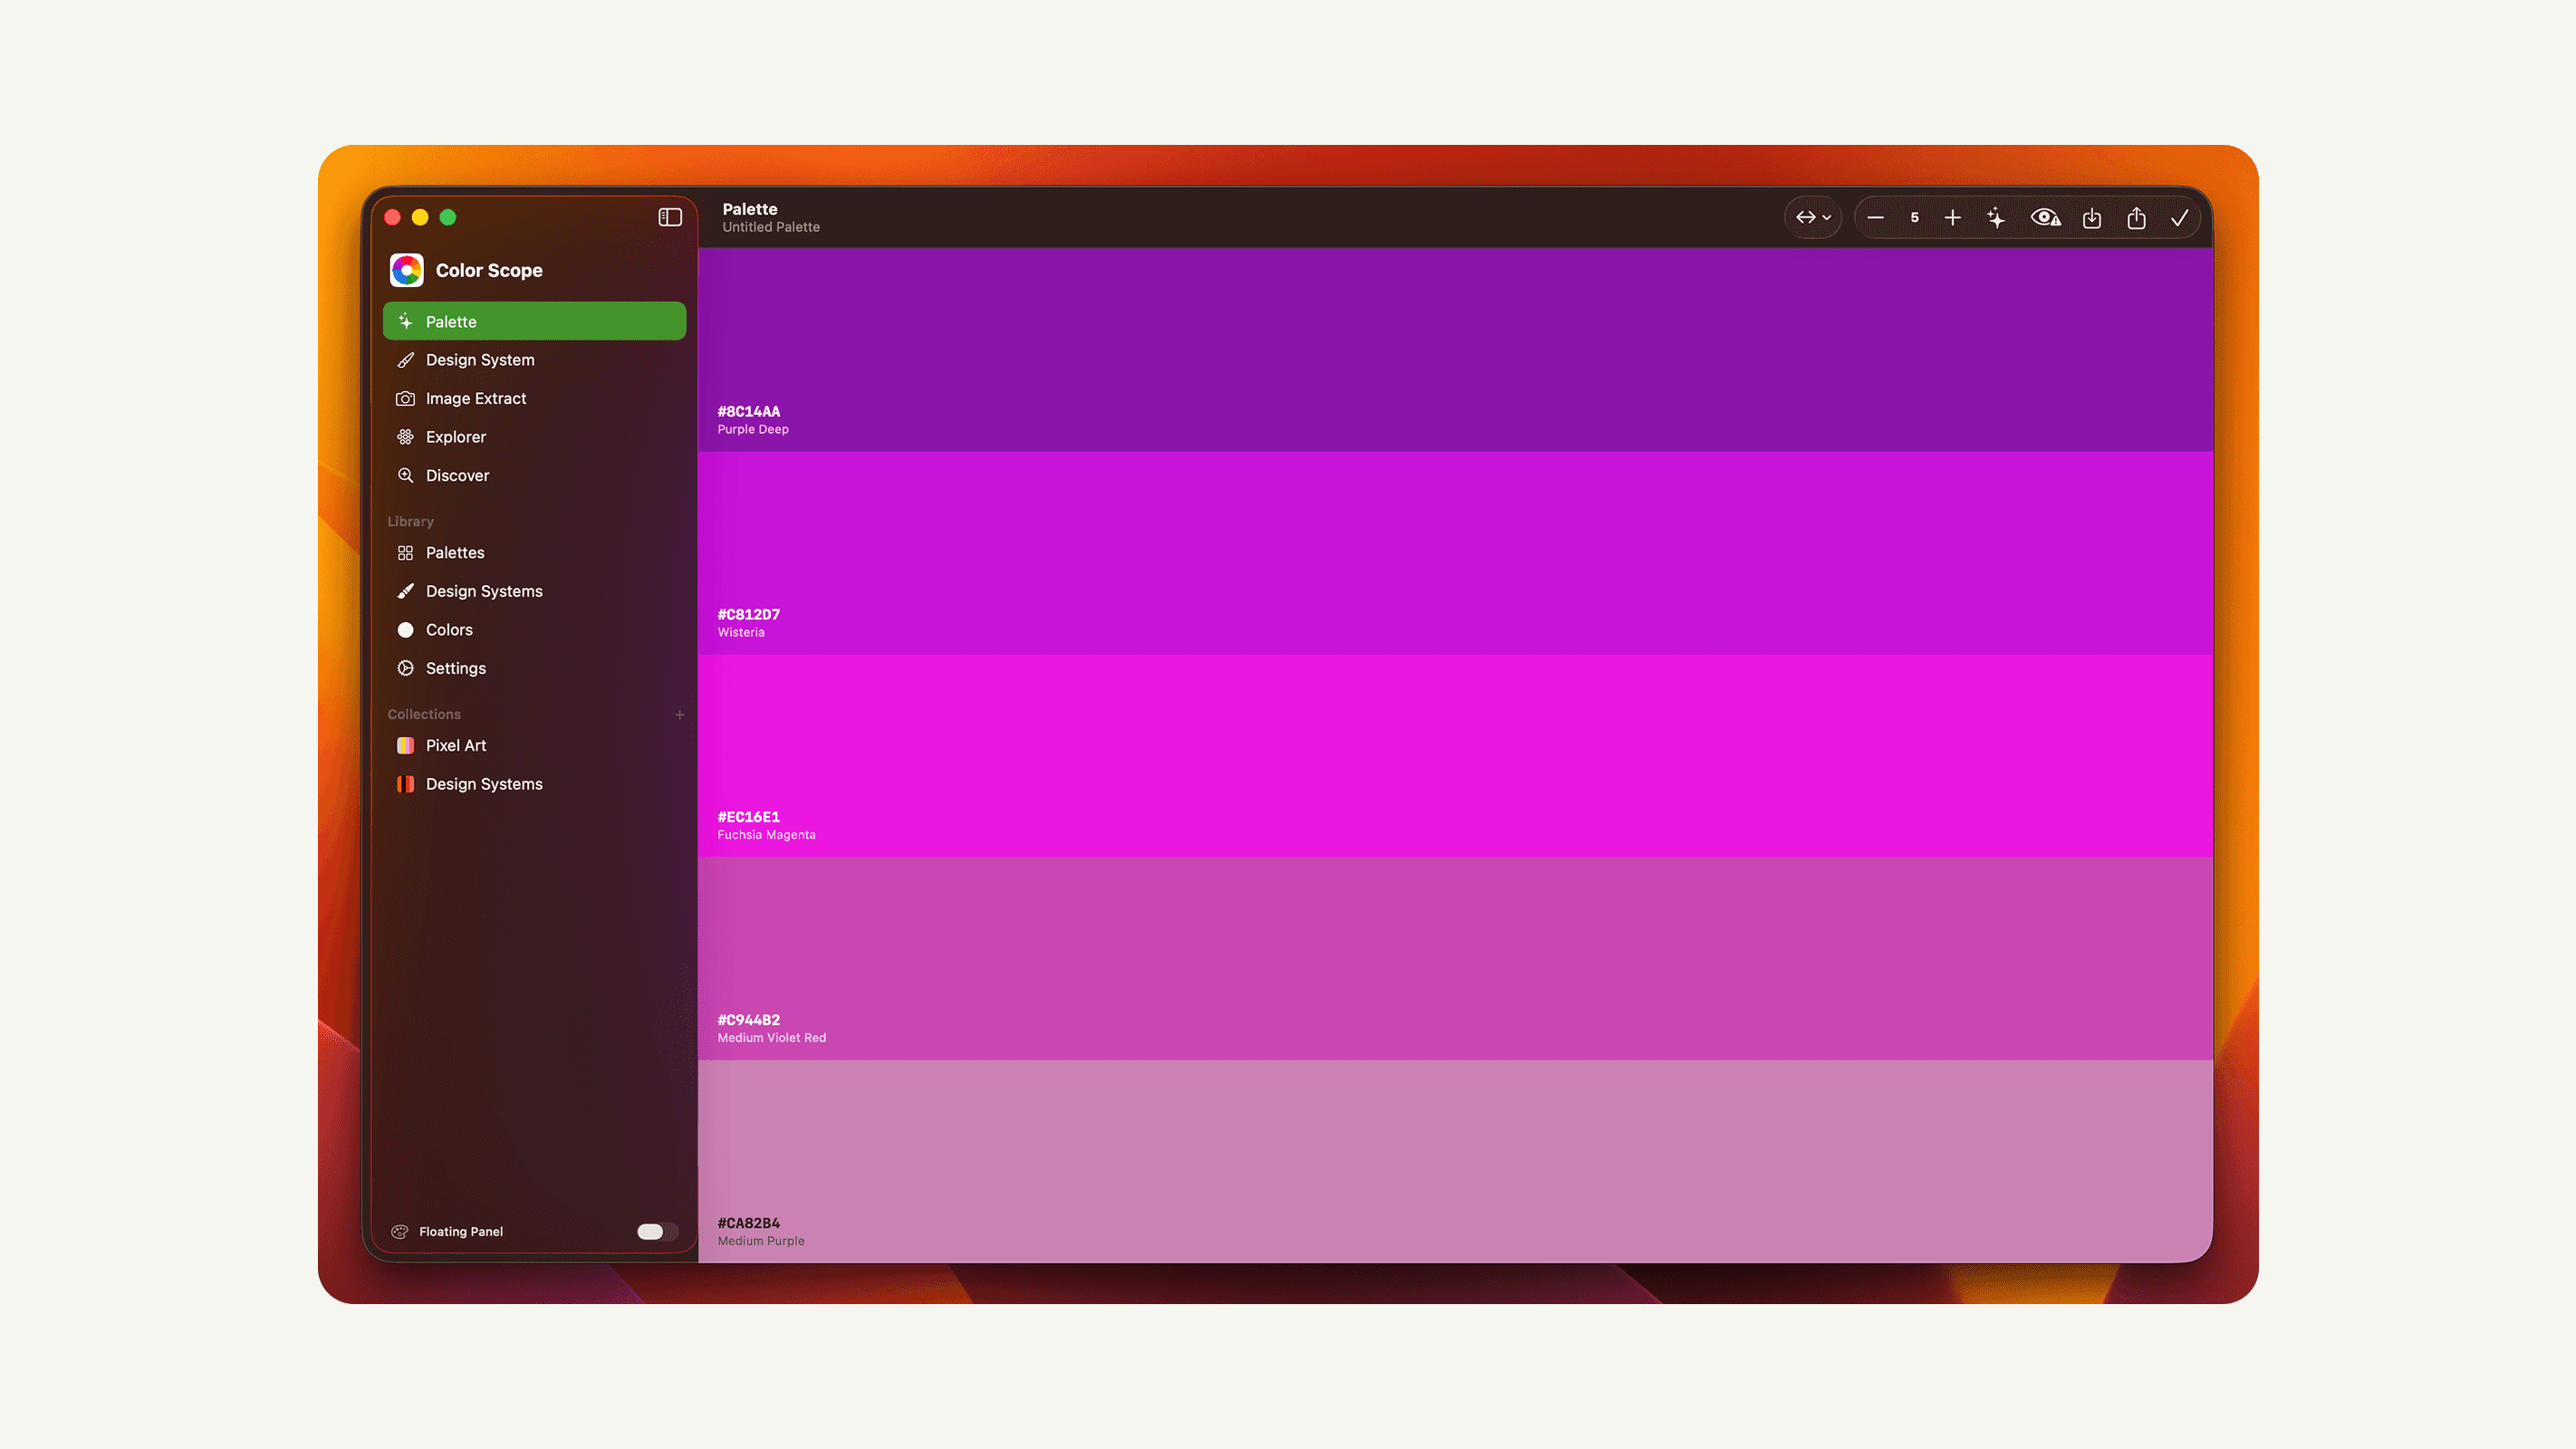Click the Medium Purple color name
The image size is (2576, 1449).
click(761, 1241)
